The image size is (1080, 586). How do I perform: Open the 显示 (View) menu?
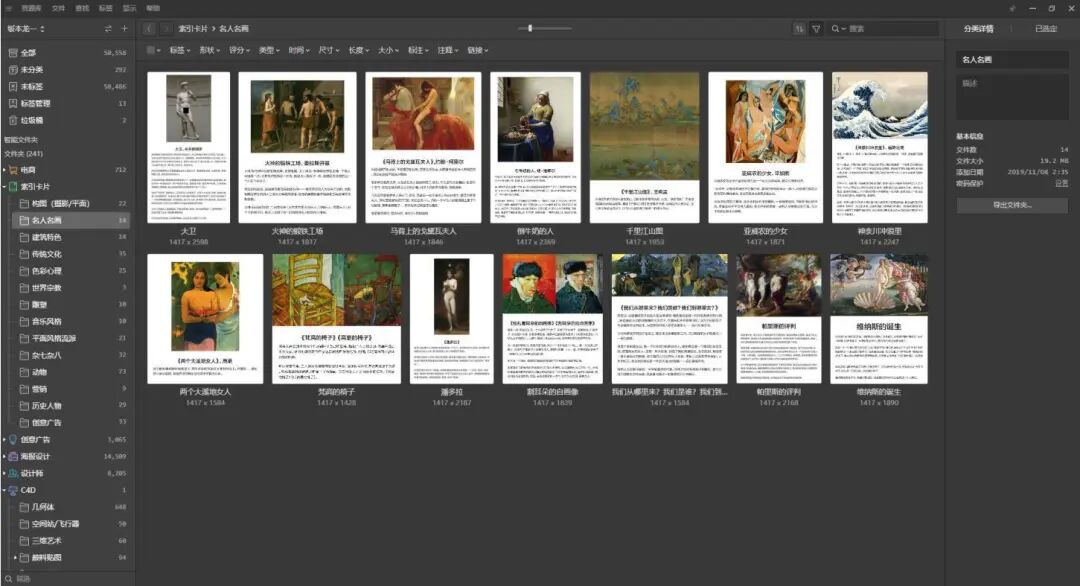[129, 8]
